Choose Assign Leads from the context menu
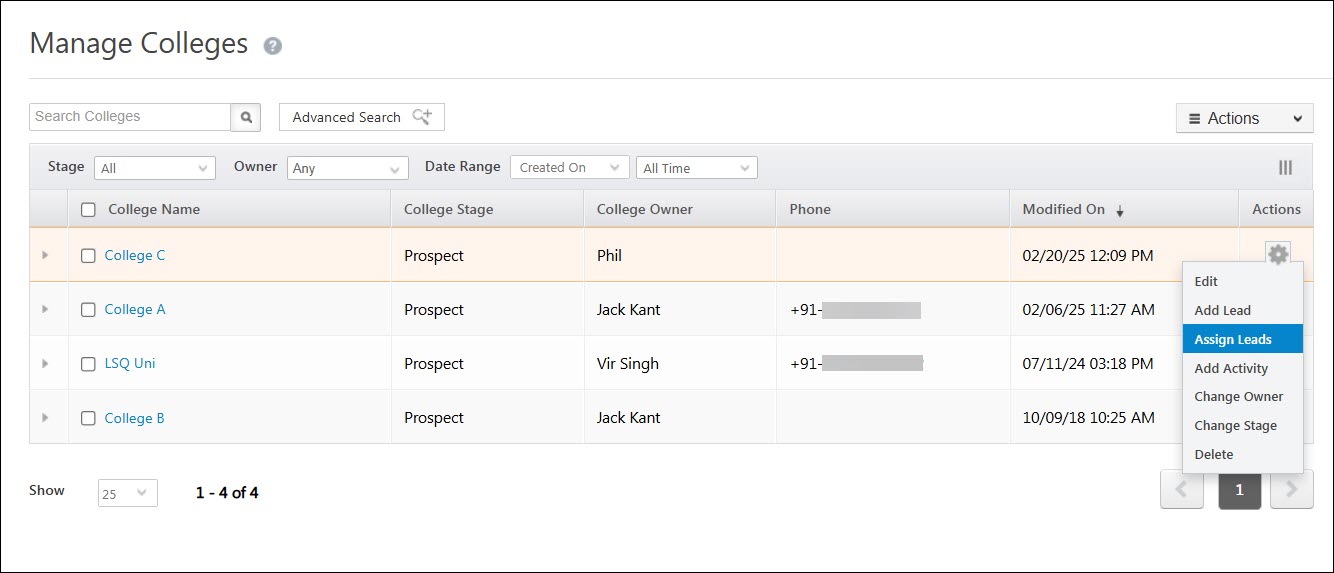This screenshot has height=573, width=1334. pos(1233,339)
